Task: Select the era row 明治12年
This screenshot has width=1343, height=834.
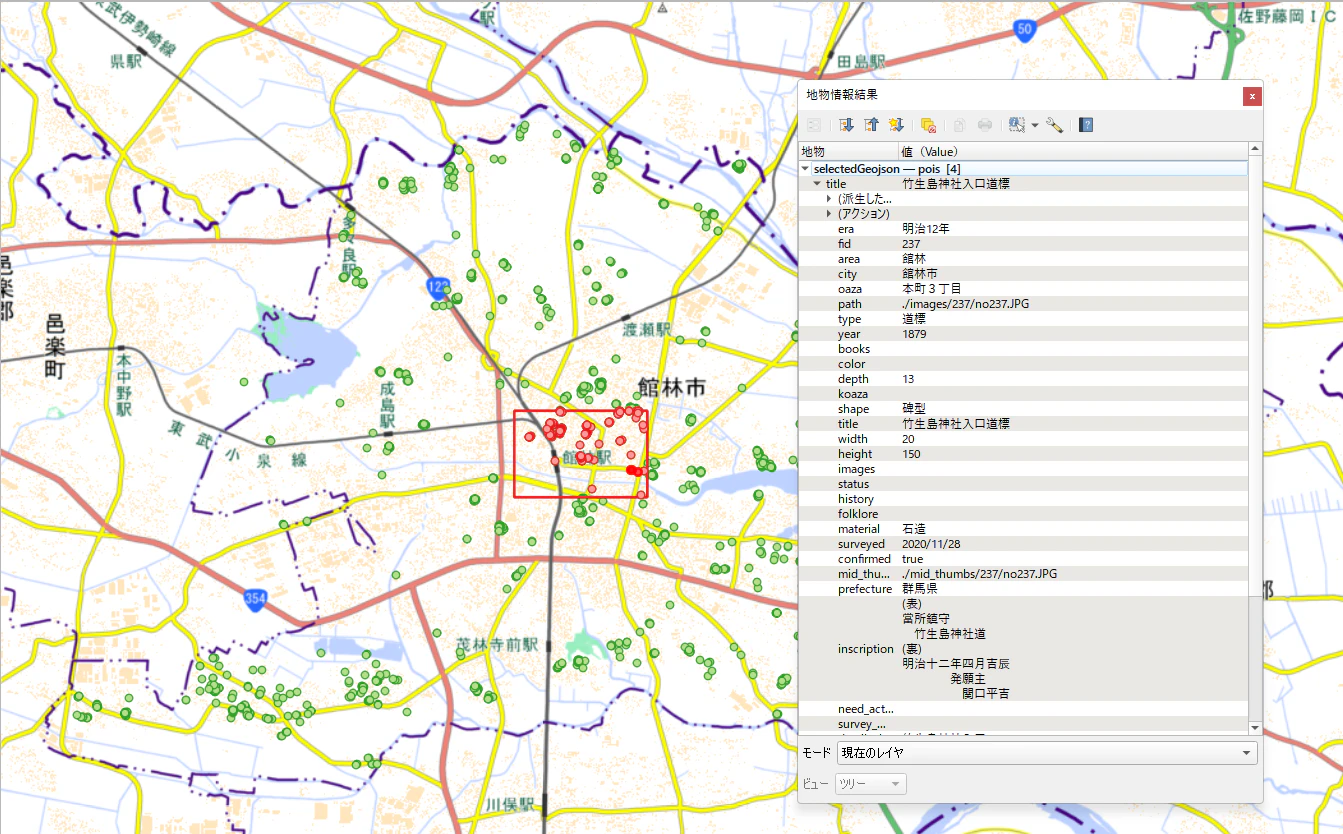Action: click(x=1023, y=229)
